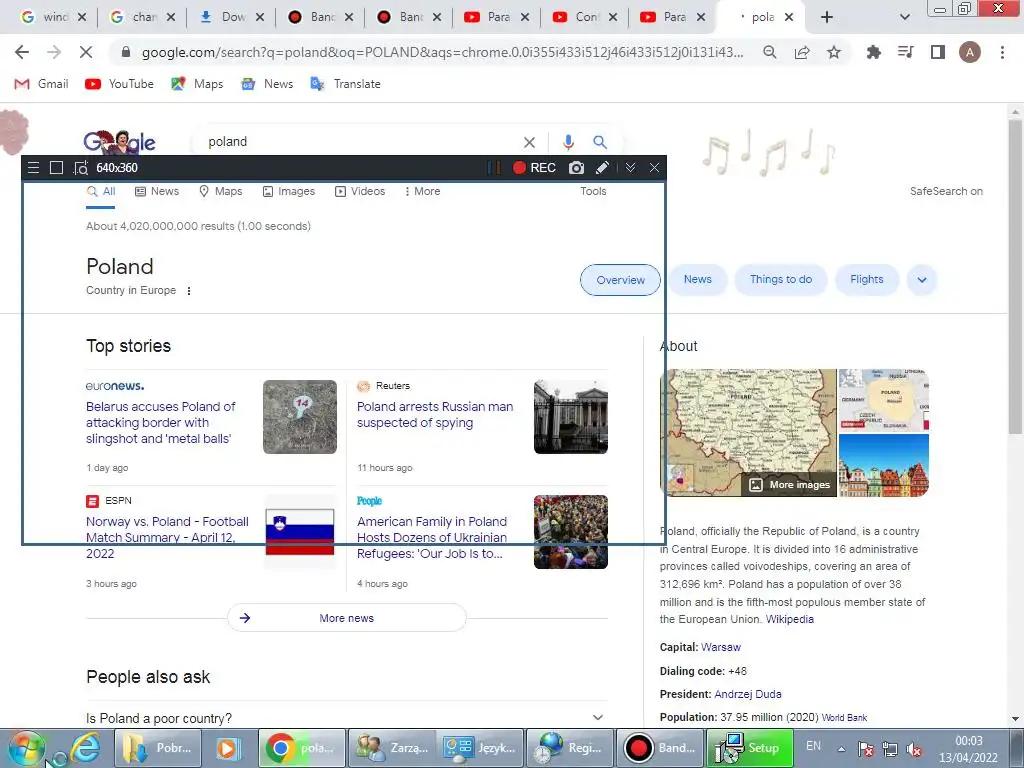Open Poland arrests Russian man Reuters story
Screen dimensions: 1024x768
435,415
